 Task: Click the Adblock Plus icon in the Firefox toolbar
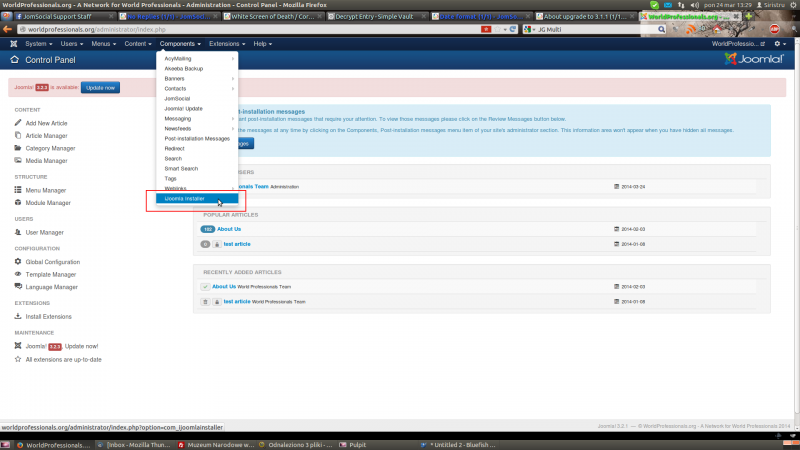click(x=774, y=30)
